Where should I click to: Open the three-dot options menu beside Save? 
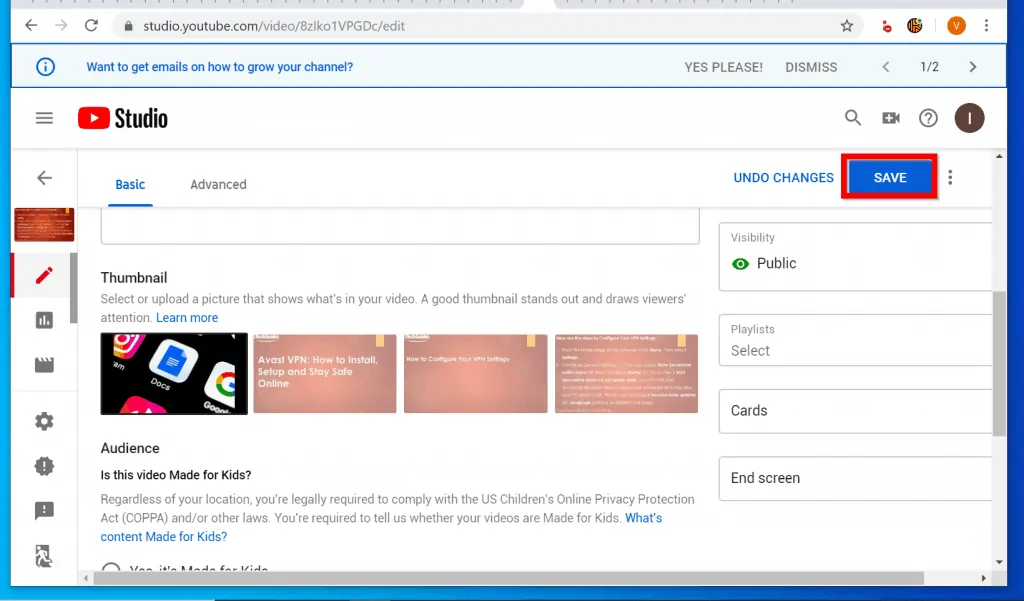pyautogui.click(x=950, y=177)
